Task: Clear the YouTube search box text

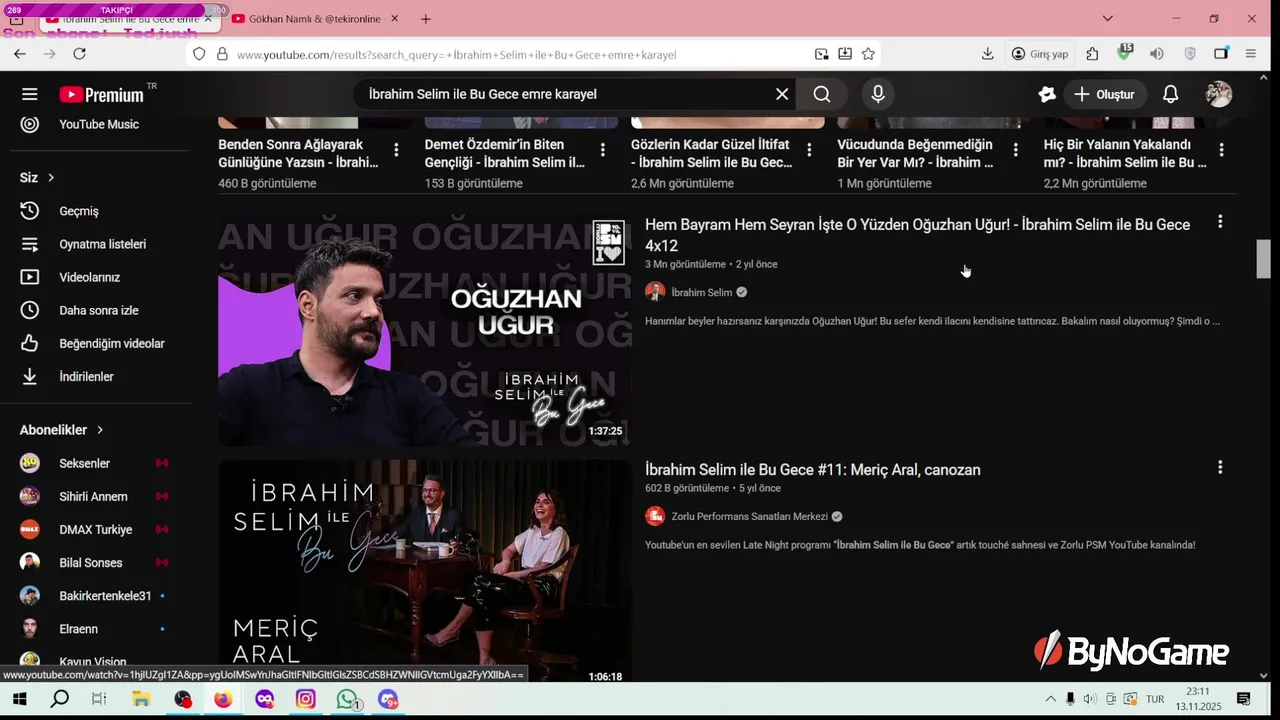Action: 782,94
